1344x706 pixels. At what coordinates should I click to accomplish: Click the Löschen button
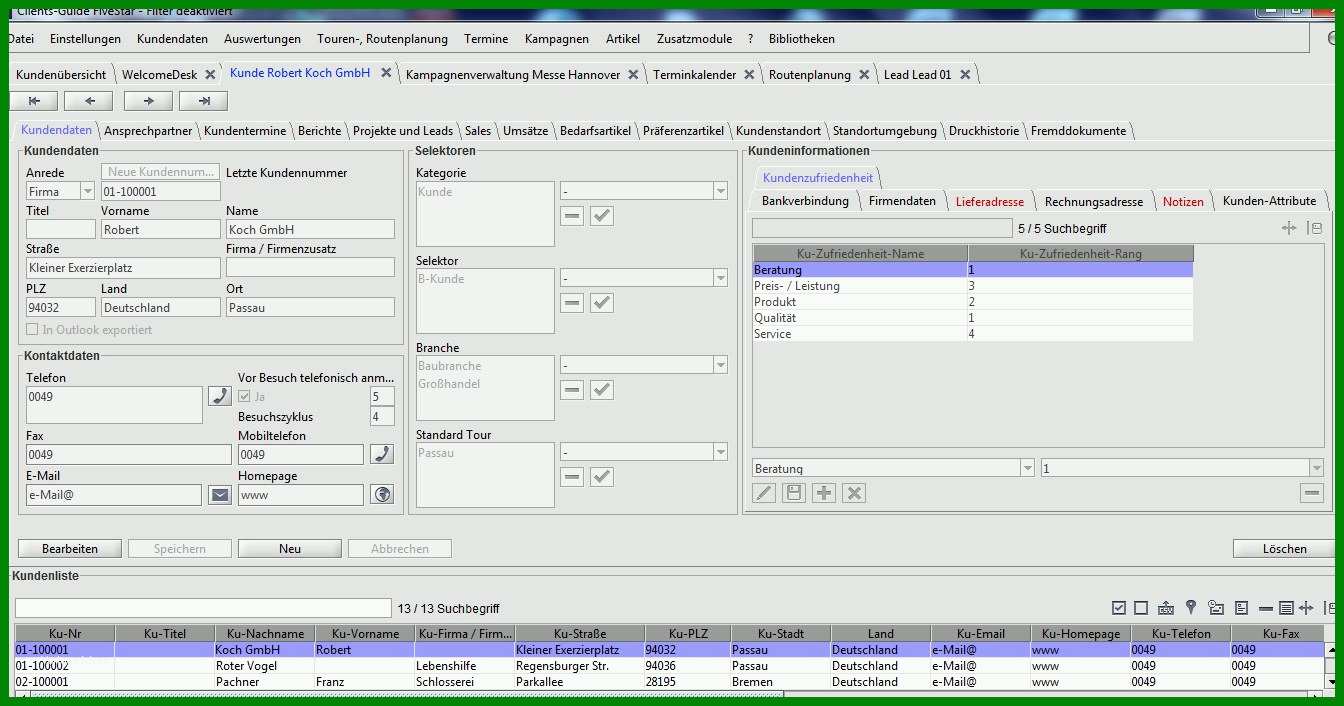point(1284,549)
